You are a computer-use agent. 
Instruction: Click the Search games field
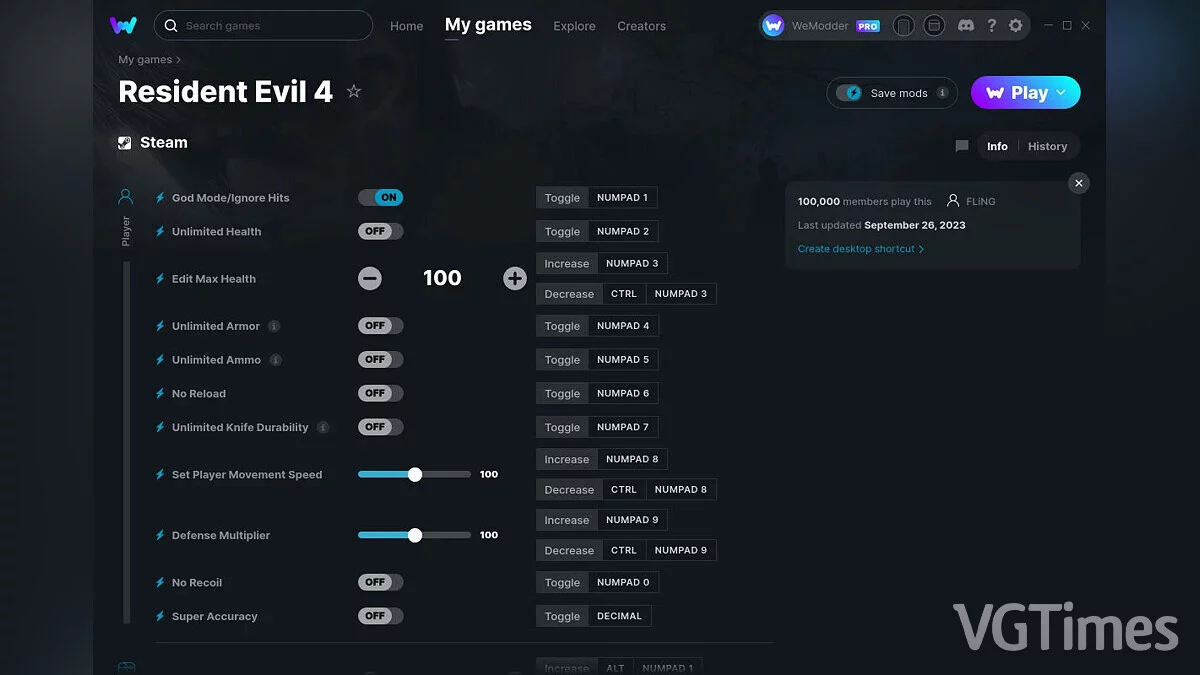point(263,25)
